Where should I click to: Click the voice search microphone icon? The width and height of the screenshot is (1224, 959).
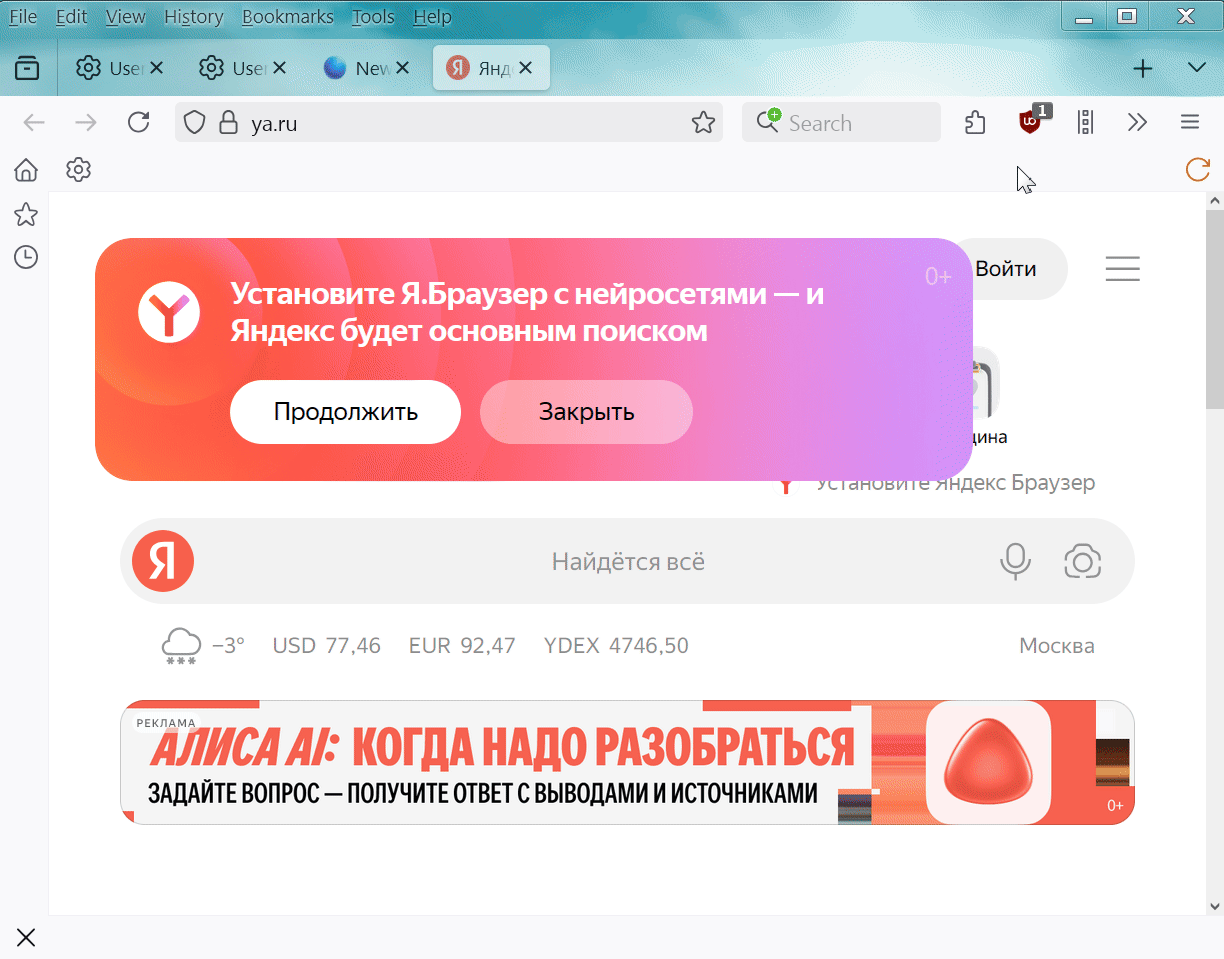(x=1015, y=561)
